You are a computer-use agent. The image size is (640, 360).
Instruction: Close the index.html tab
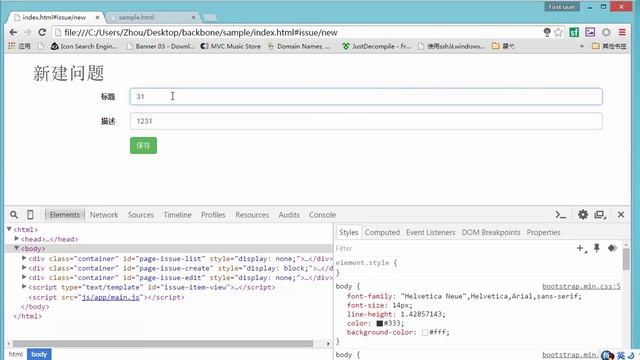(x=97, y=17)
